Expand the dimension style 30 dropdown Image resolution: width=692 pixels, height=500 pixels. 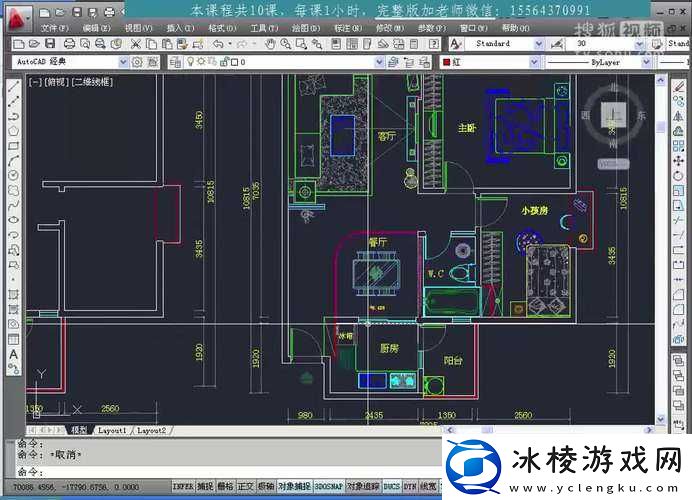pos(639,44)
